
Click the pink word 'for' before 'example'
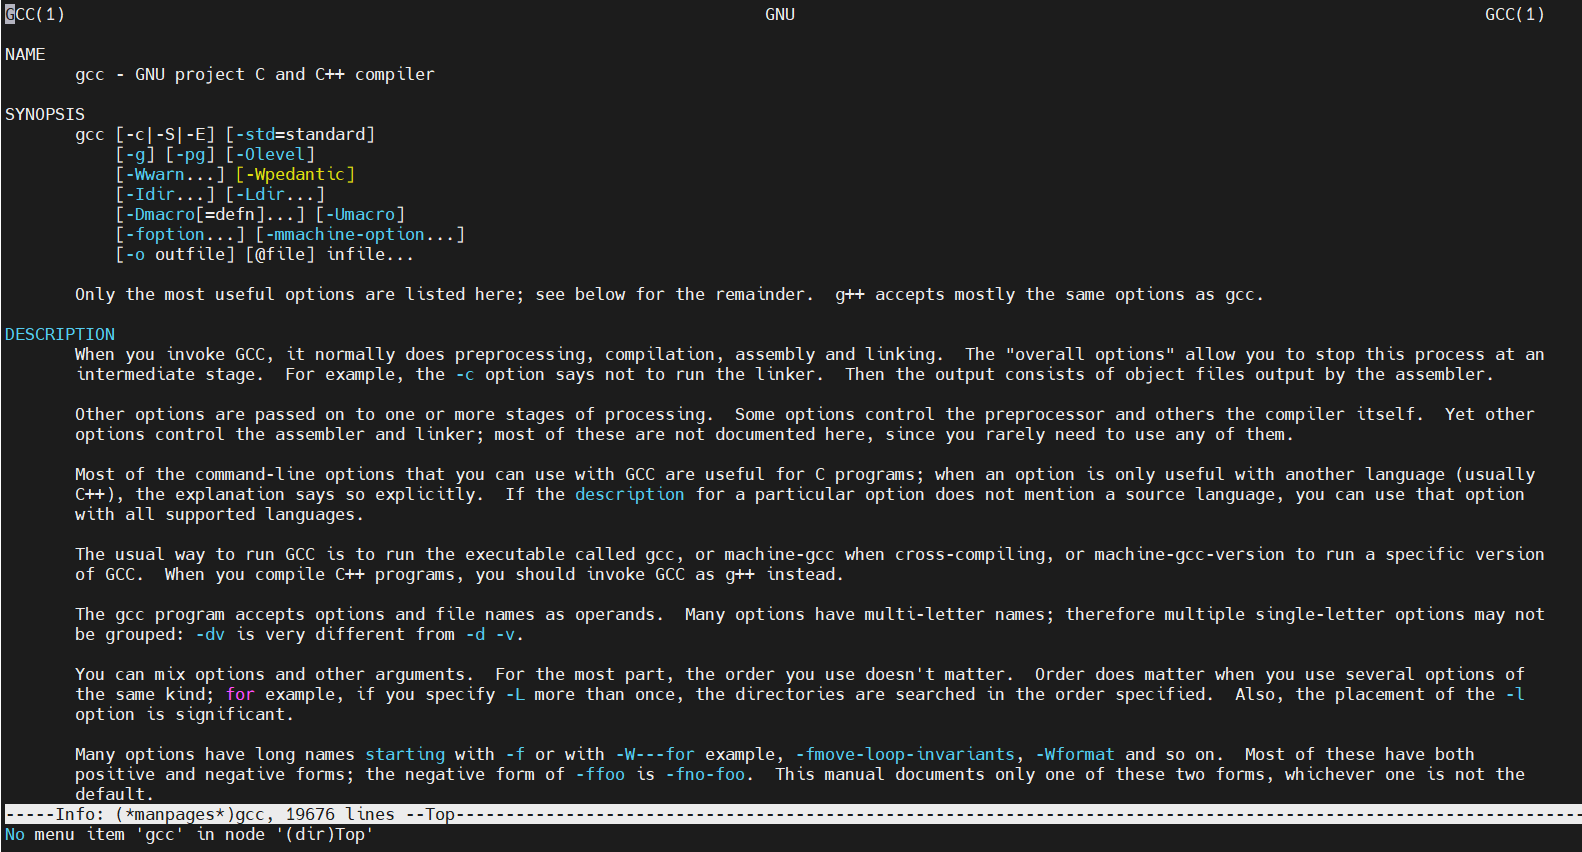[x=240, y=694]
